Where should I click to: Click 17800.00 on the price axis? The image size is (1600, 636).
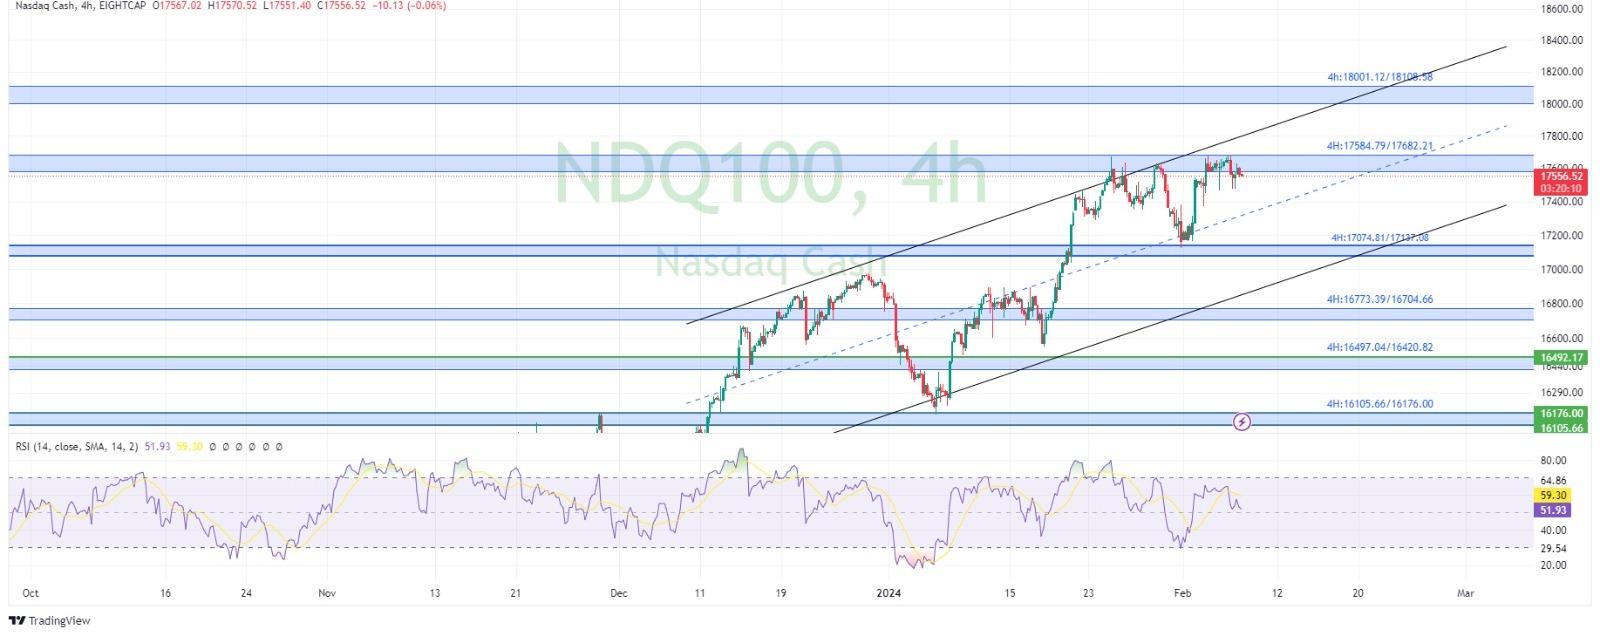click(1563, 136)
